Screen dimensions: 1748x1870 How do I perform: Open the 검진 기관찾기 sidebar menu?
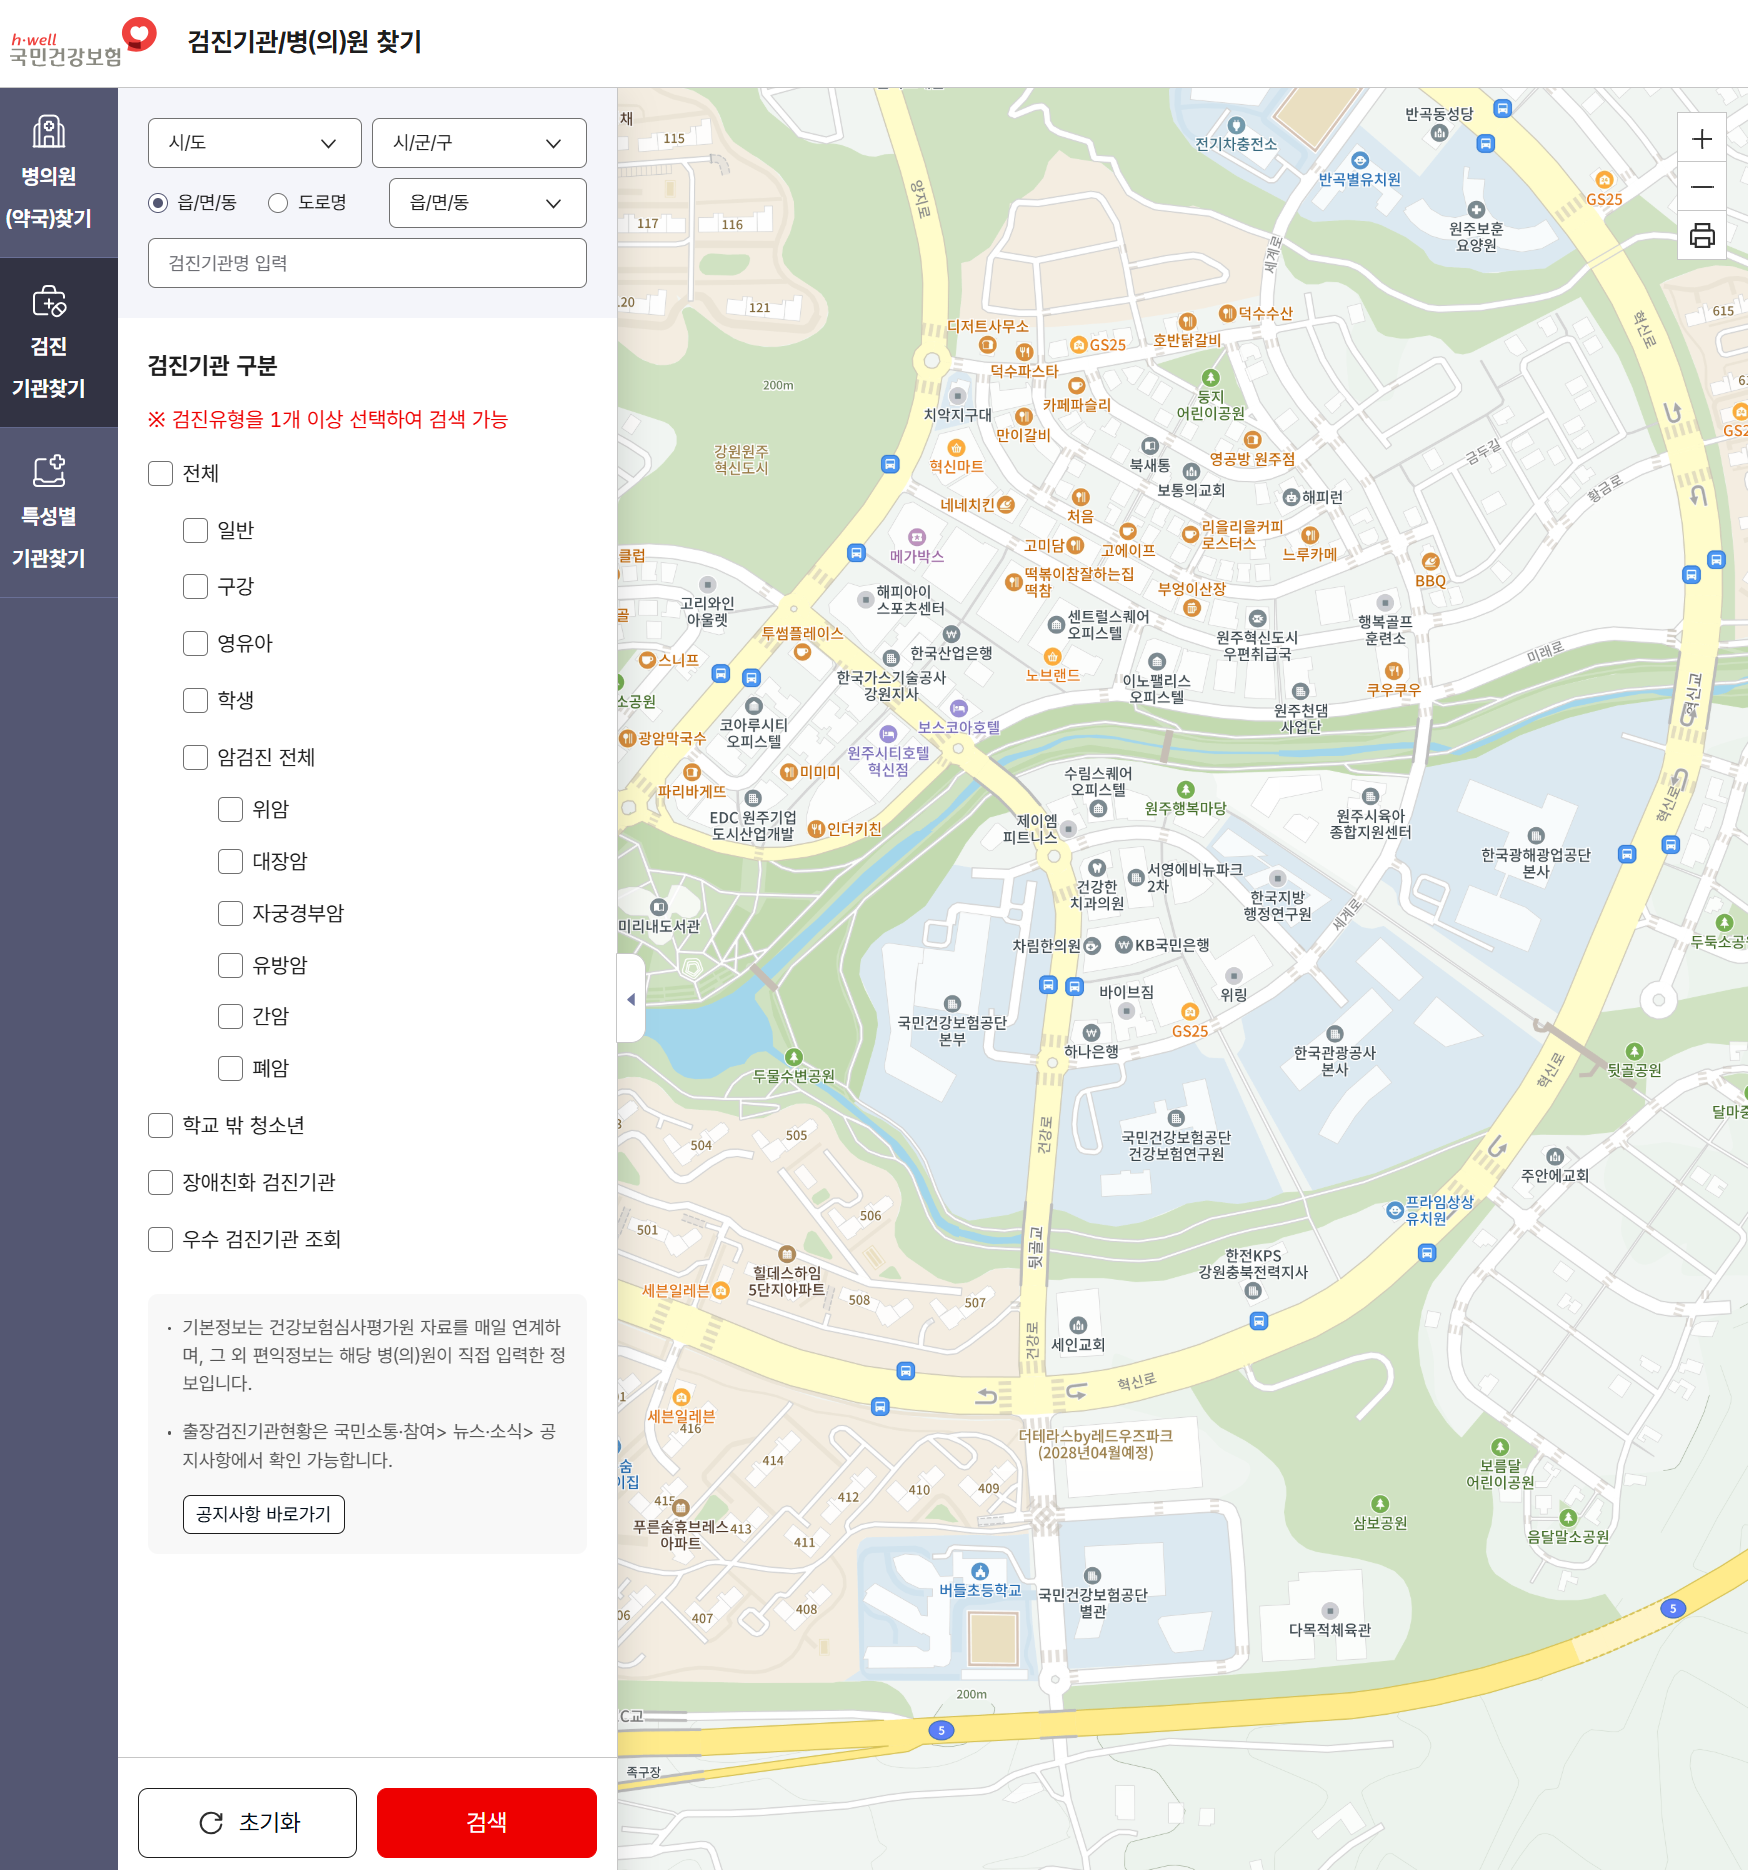(x=59, y=343)
